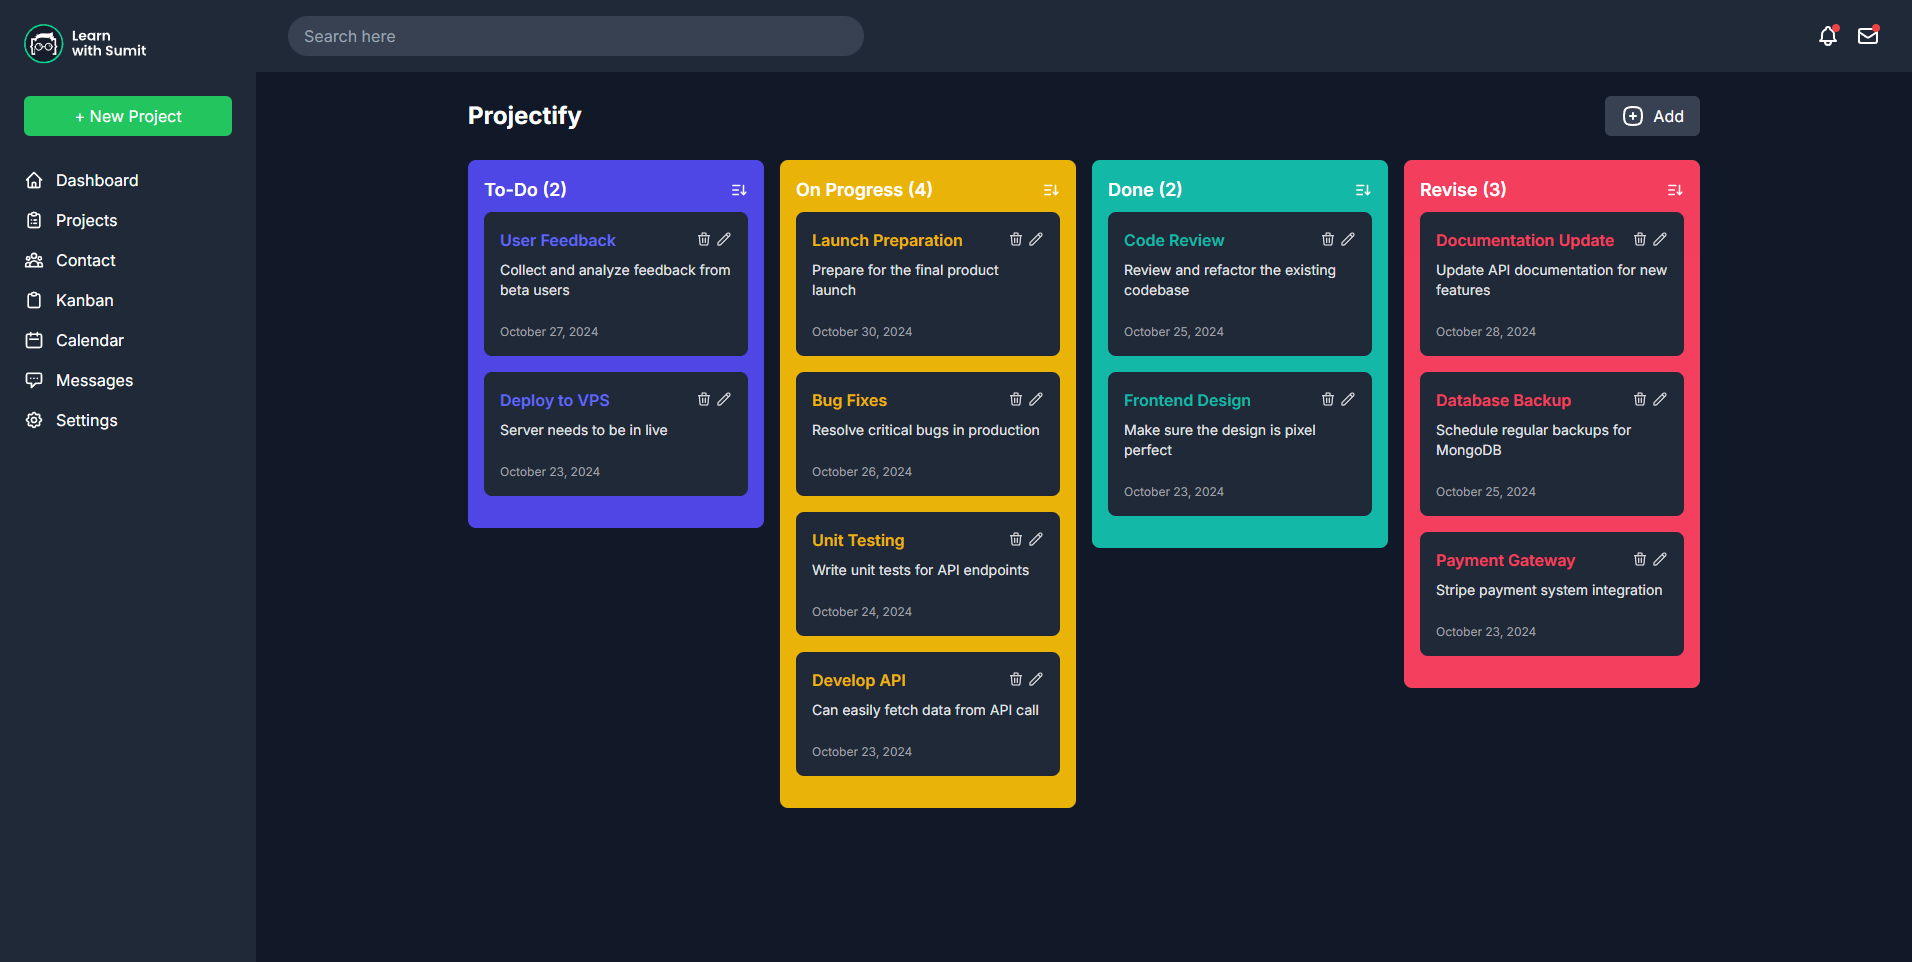This screenshot has height=962, width=1912.
Task: Delete the Database Backup card
Action: click(1640, 399)
